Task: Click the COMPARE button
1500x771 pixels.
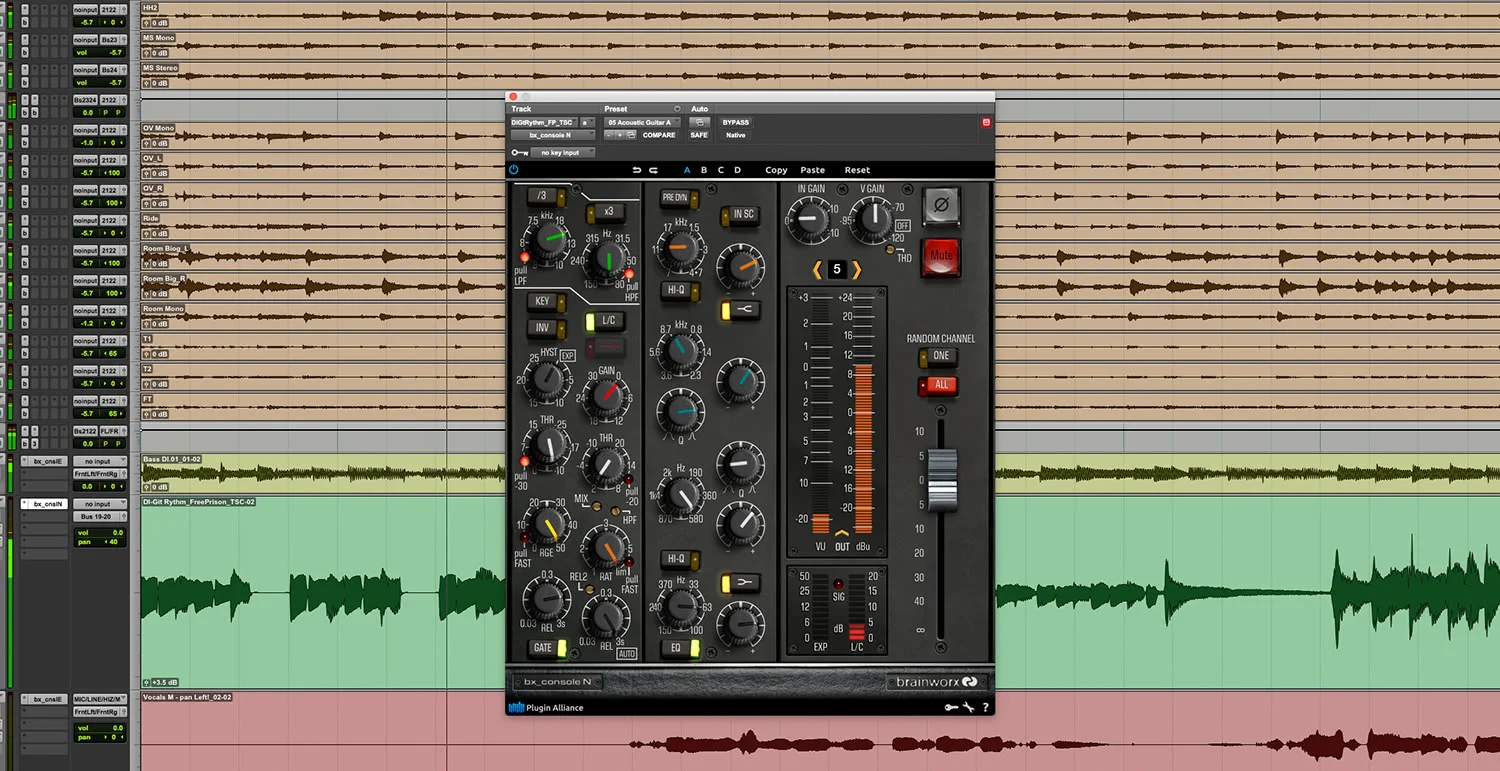Action: (x=659, y=135)
